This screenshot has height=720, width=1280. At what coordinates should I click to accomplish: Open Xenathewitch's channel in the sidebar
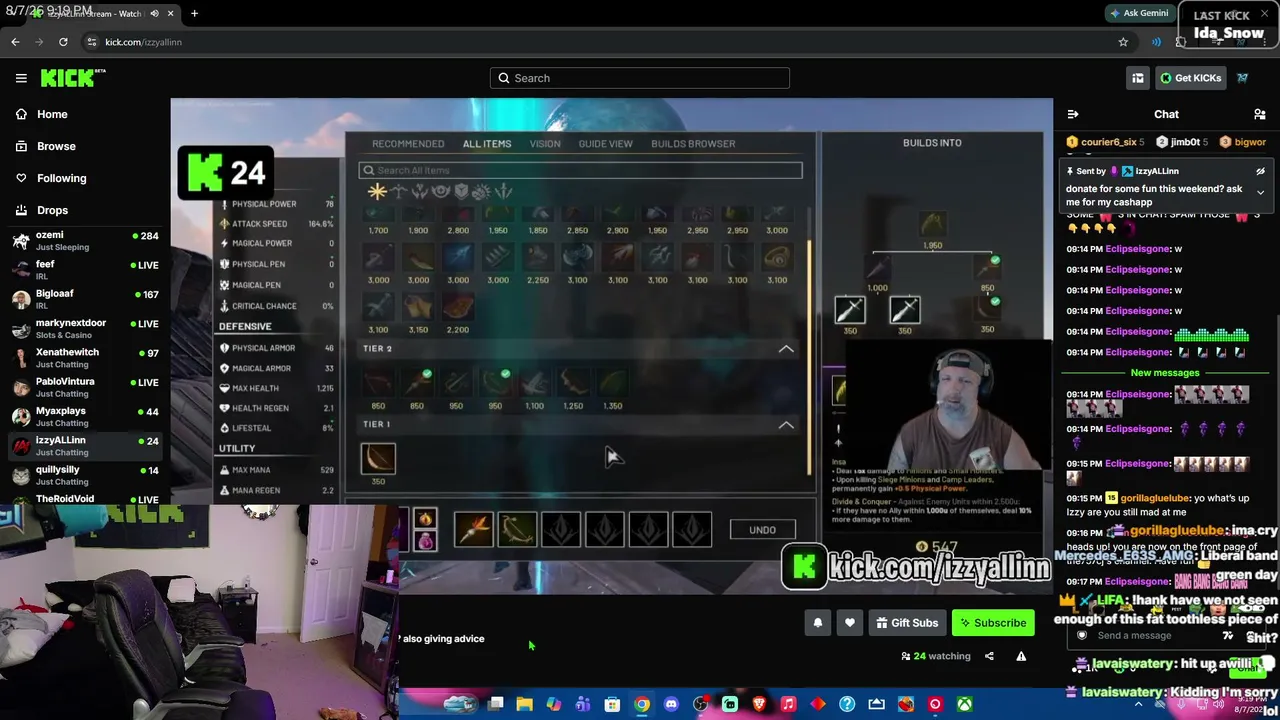click(84, 358)
